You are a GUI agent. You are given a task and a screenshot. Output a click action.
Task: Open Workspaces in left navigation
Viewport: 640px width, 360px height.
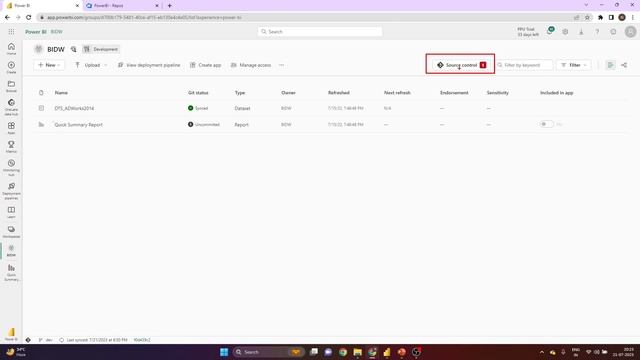tap(11, 232)
